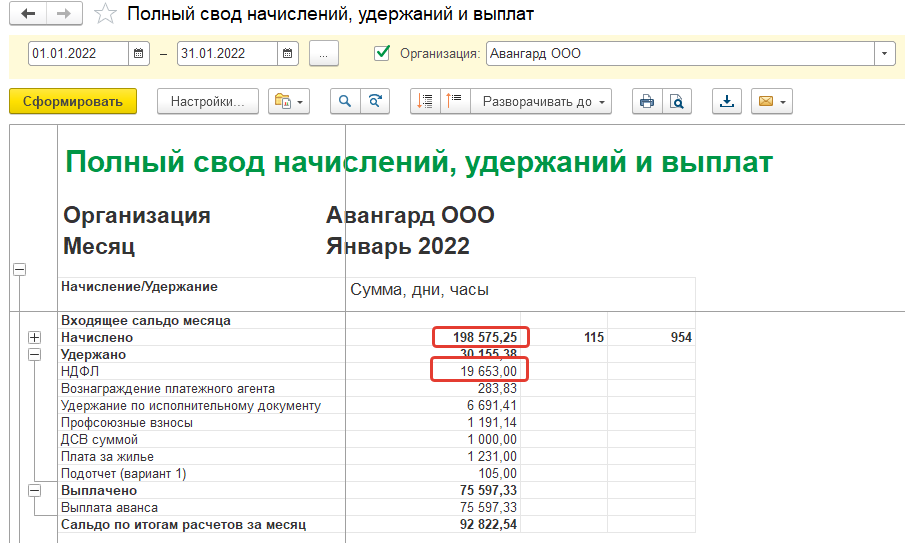905x543 pixels.
Task: Collapse the Удержано row group
Action: pyautogui.click(x=35, y=354)
